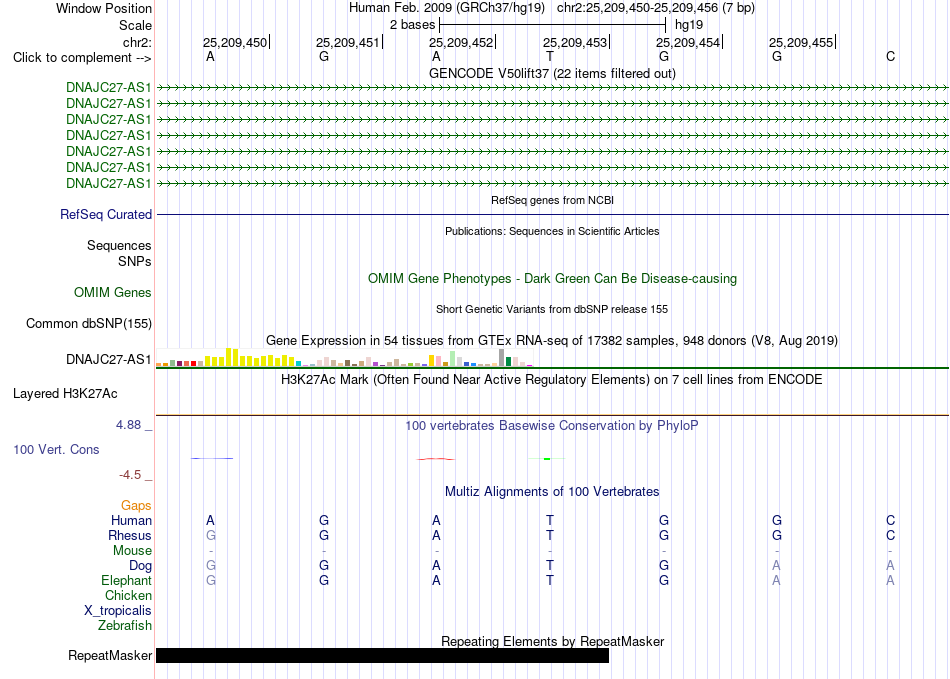The height and width of the screenshot is (679, 950).
Task: Click the 4.88 PhyloP upper limit value
Action: [128, 425]
